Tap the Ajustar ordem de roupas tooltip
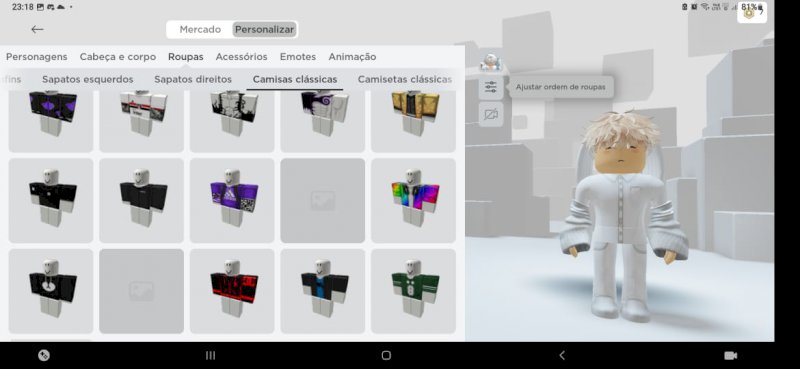 [560, 87]
